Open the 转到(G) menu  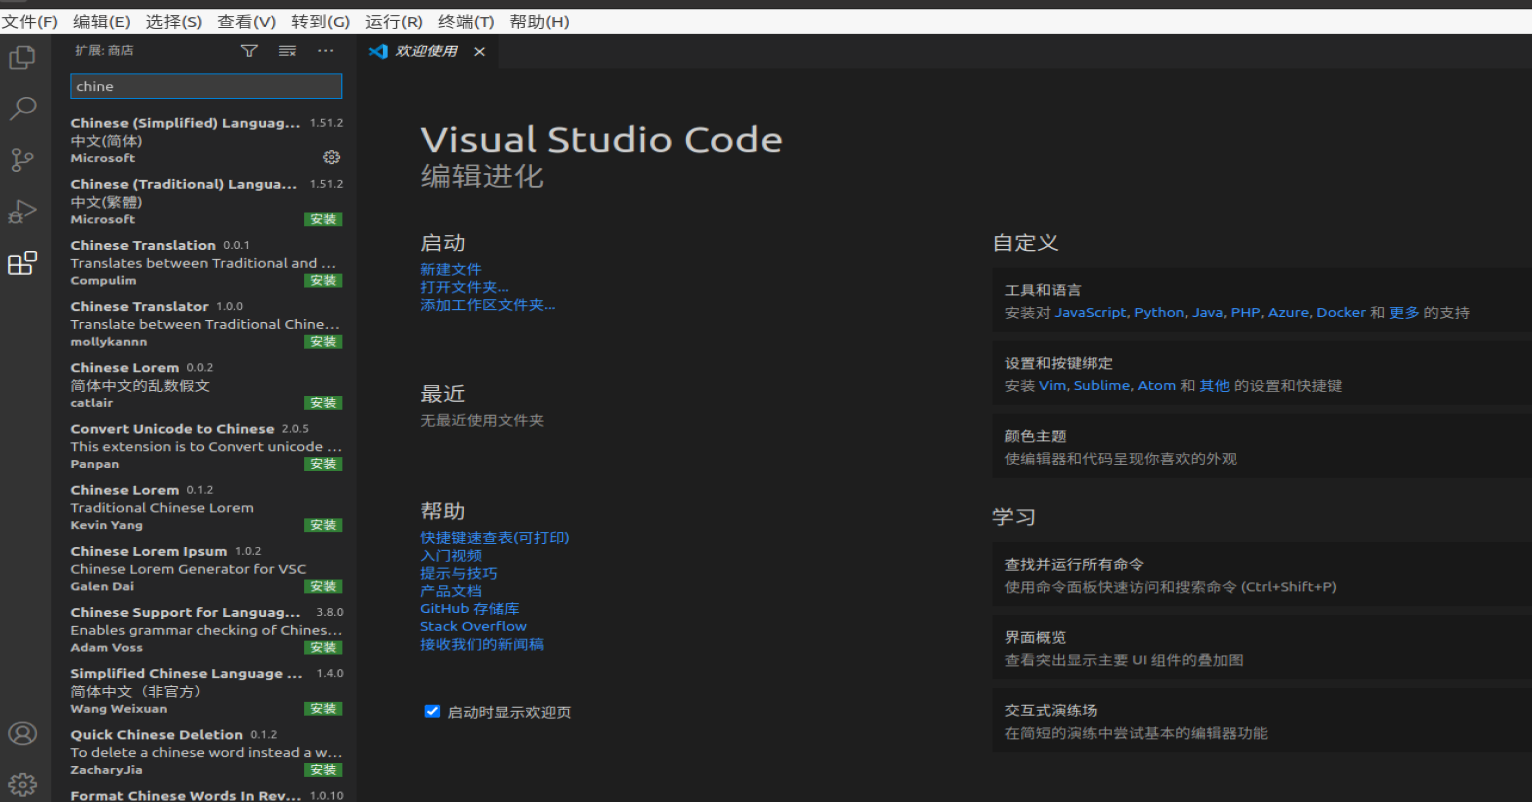pyautogui.click(x=321, y=21)
